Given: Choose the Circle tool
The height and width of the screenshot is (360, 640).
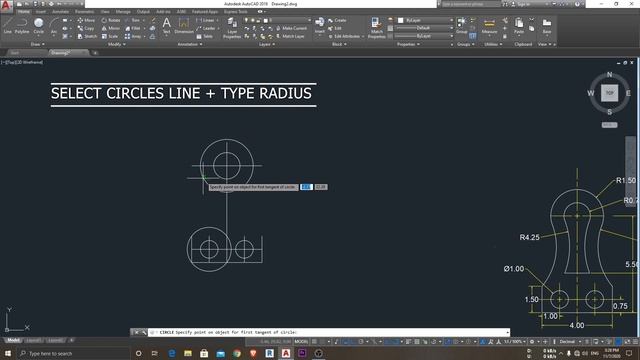Looking at the screenshot, I should (x=39, y=26).
